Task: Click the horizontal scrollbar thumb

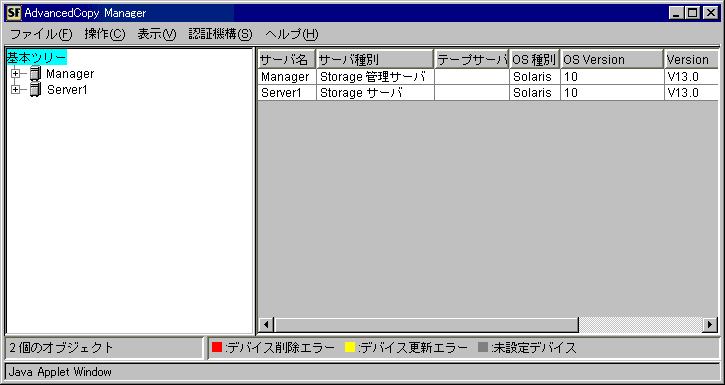Action: point(426,324)
